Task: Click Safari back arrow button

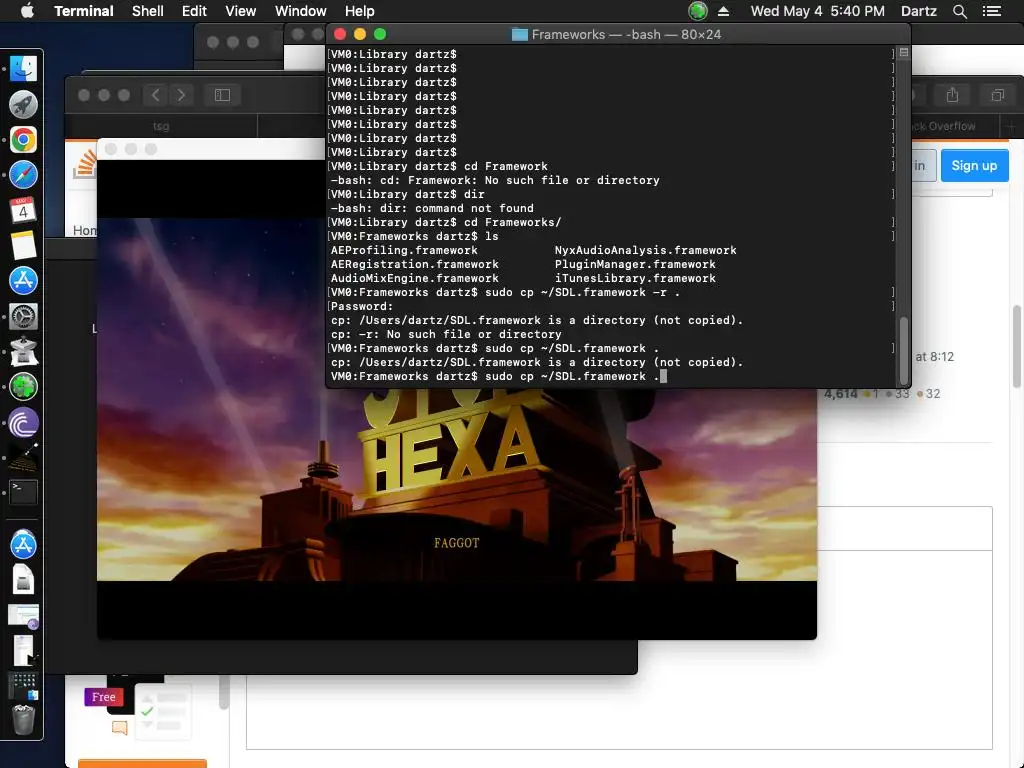Action: (155, 95)
